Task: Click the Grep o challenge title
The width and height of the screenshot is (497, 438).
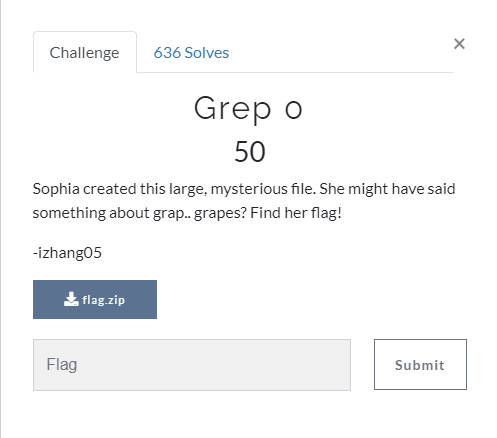Action: pyautogui.click(x=248, y=109)
